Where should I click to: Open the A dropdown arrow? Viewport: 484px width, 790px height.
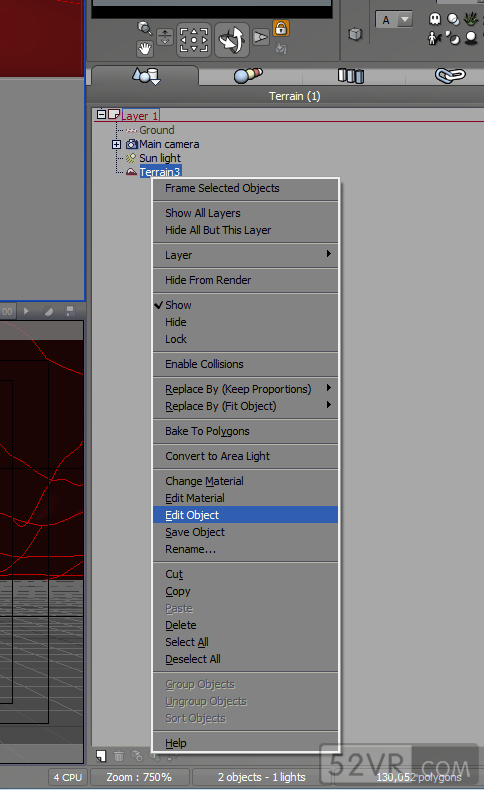point(405,20)
